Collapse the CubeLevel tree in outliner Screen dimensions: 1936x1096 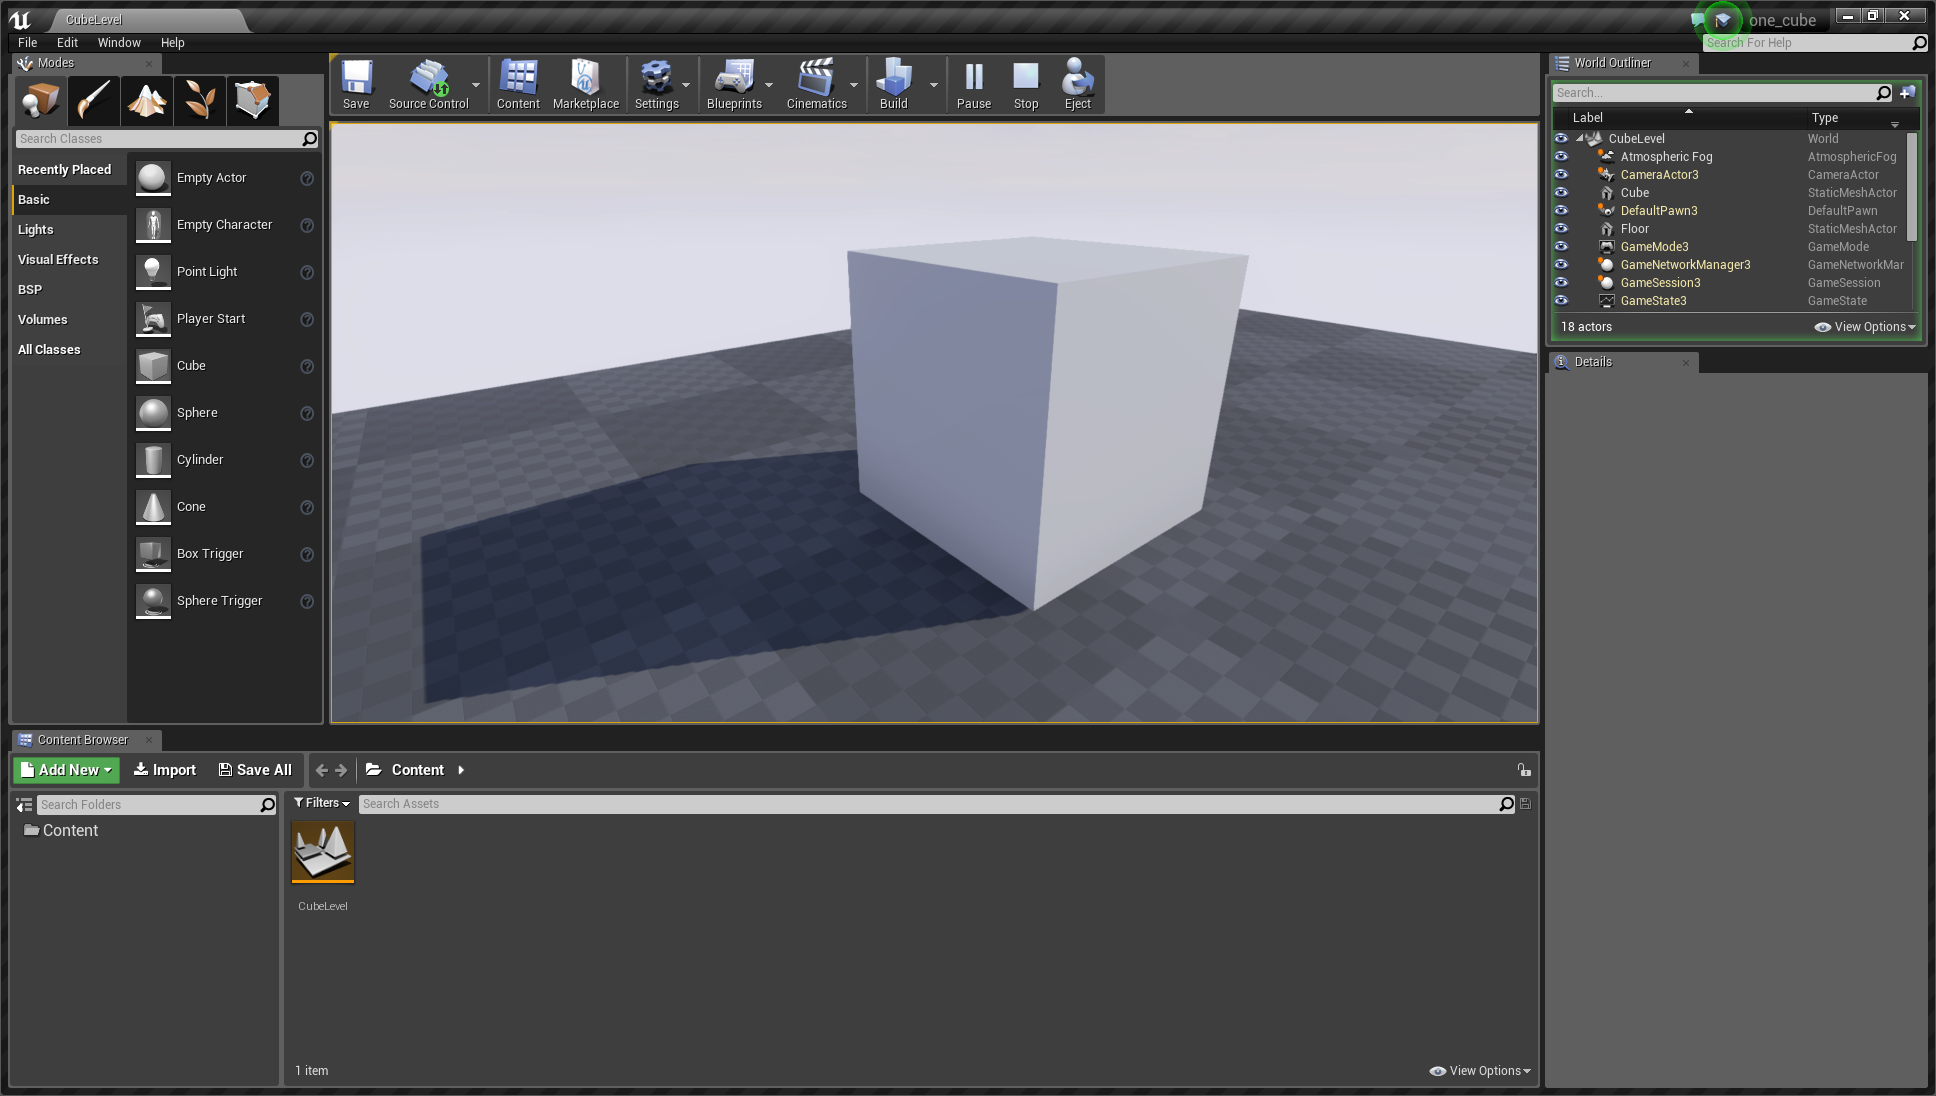pyautogui.click(x=1579, y=139)
